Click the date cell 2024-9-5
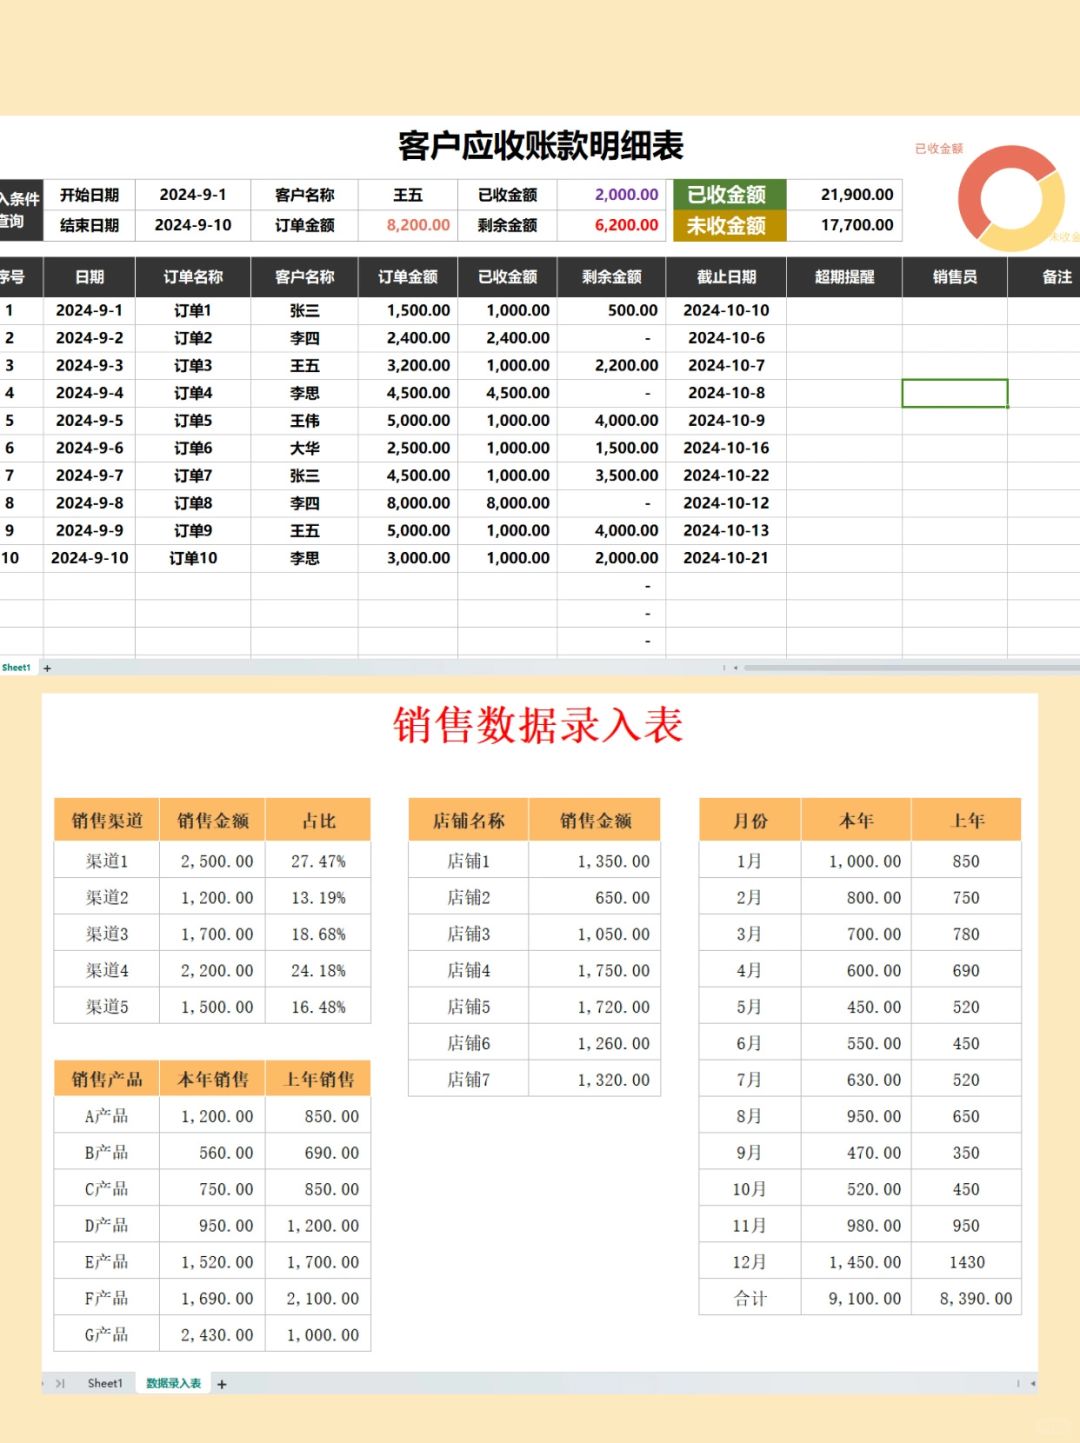 (x=90, y=421)
